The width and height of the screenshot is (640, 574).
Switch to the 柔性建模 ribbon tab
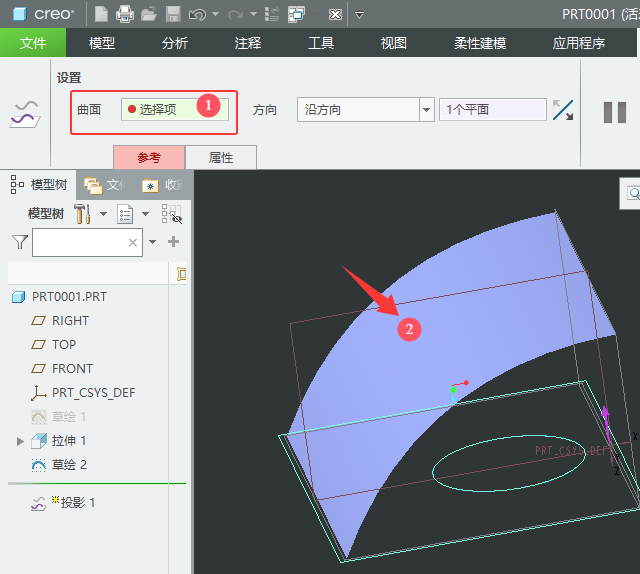coord(480,42)
